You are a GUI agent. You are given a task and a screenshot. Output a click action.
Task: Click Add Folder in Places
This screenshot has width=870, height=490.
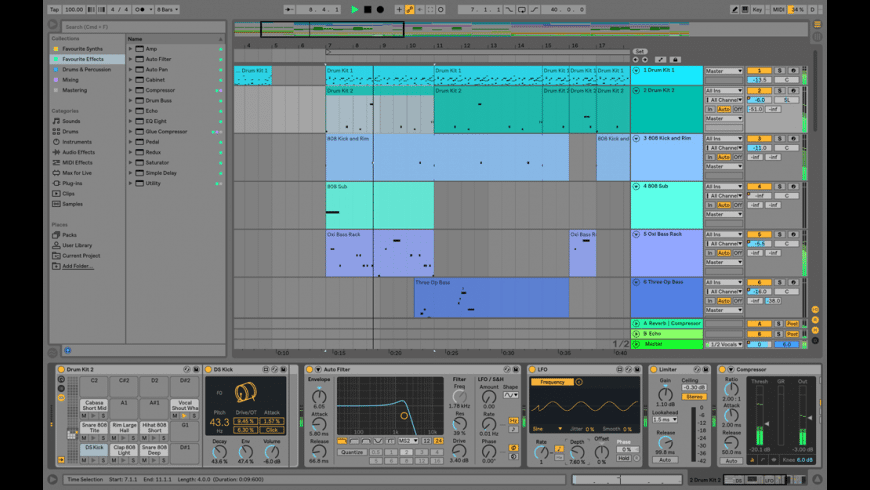[77, 266]
